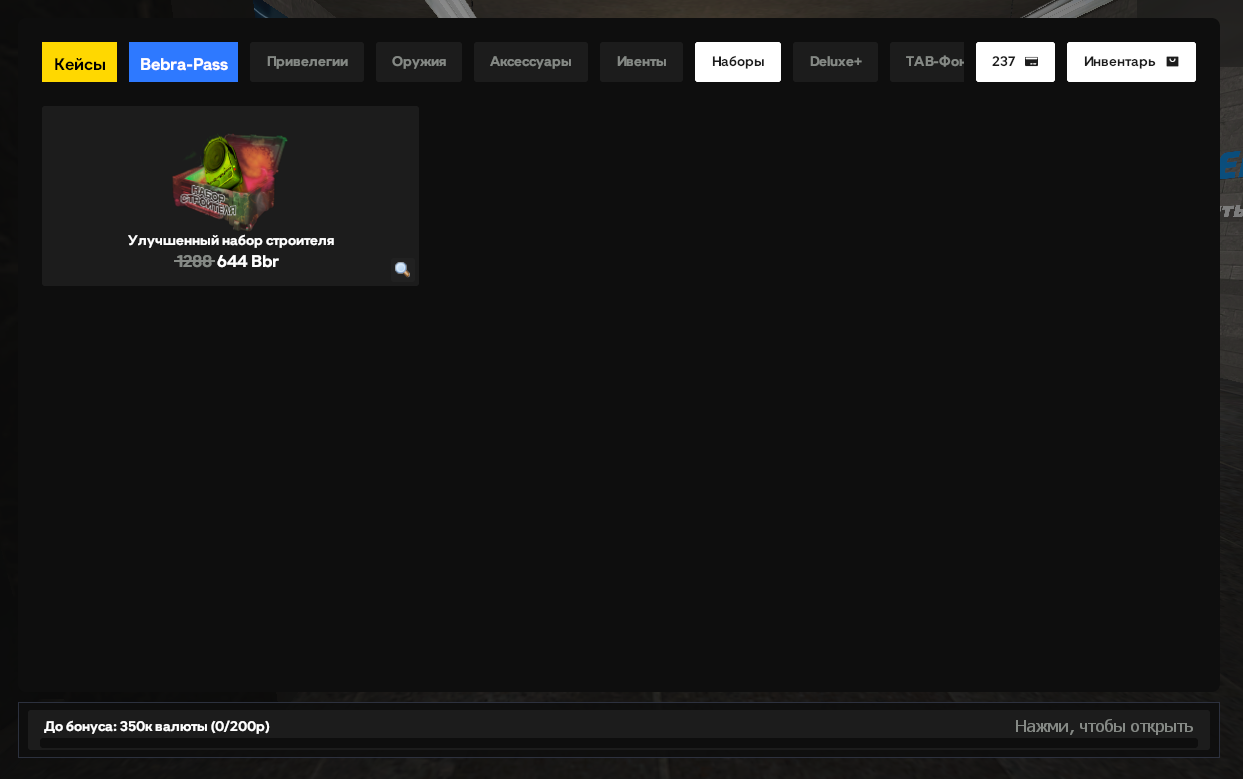Click the 237 balance number

tap(1003, 62)
